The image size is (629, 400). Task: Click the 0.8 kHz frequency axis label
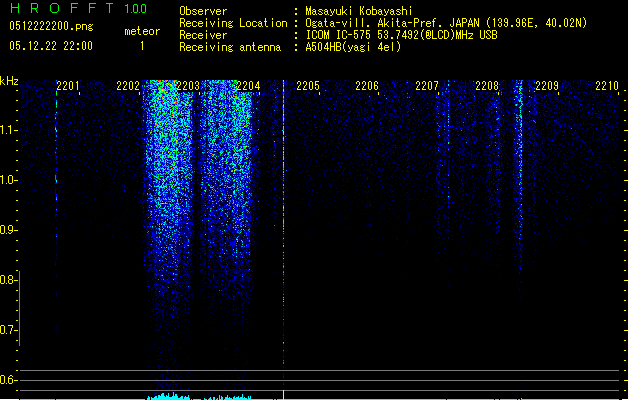(x=8, y=280)
